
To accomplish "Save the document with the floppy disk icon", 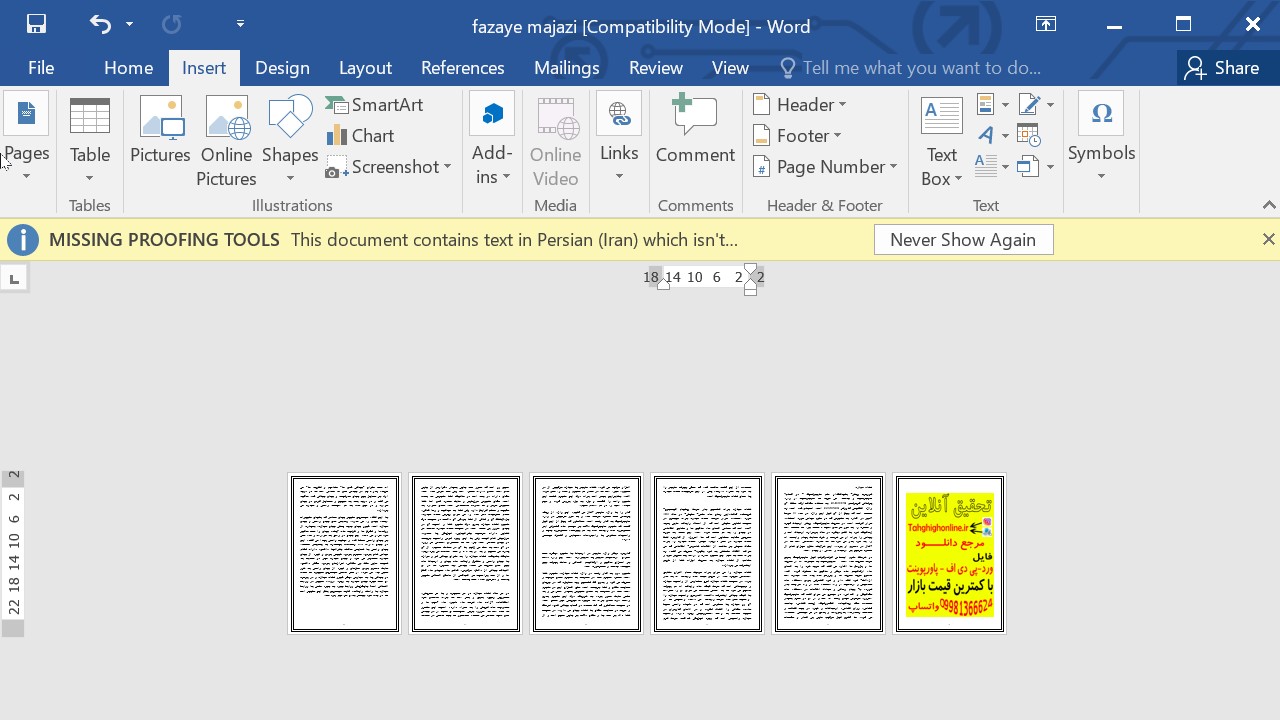I will coord(37,24).
